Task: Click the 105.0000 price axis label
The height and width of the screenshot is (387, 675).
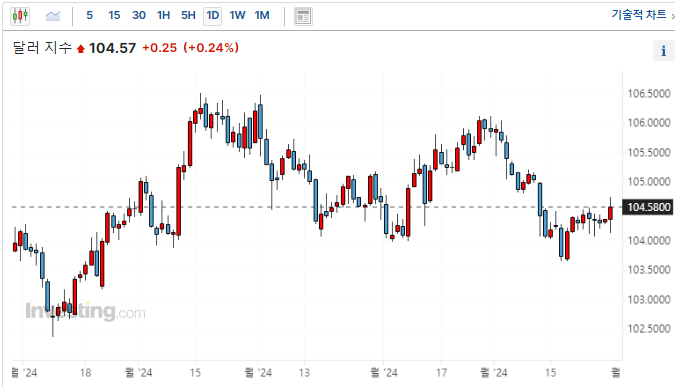Action: coord(649,182)
